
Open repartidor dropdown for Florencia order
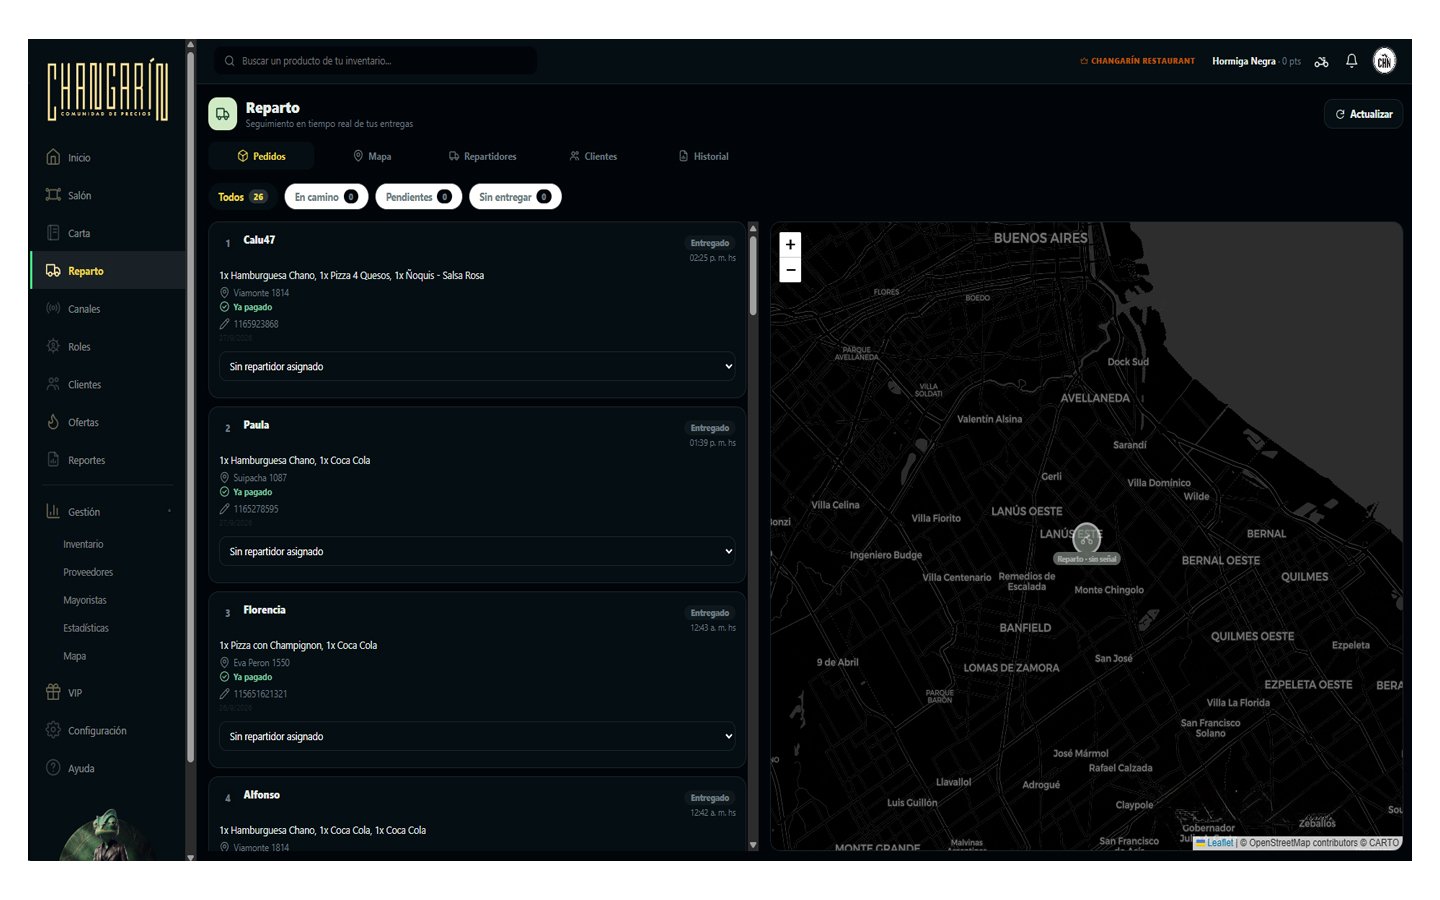click(477, 736)
